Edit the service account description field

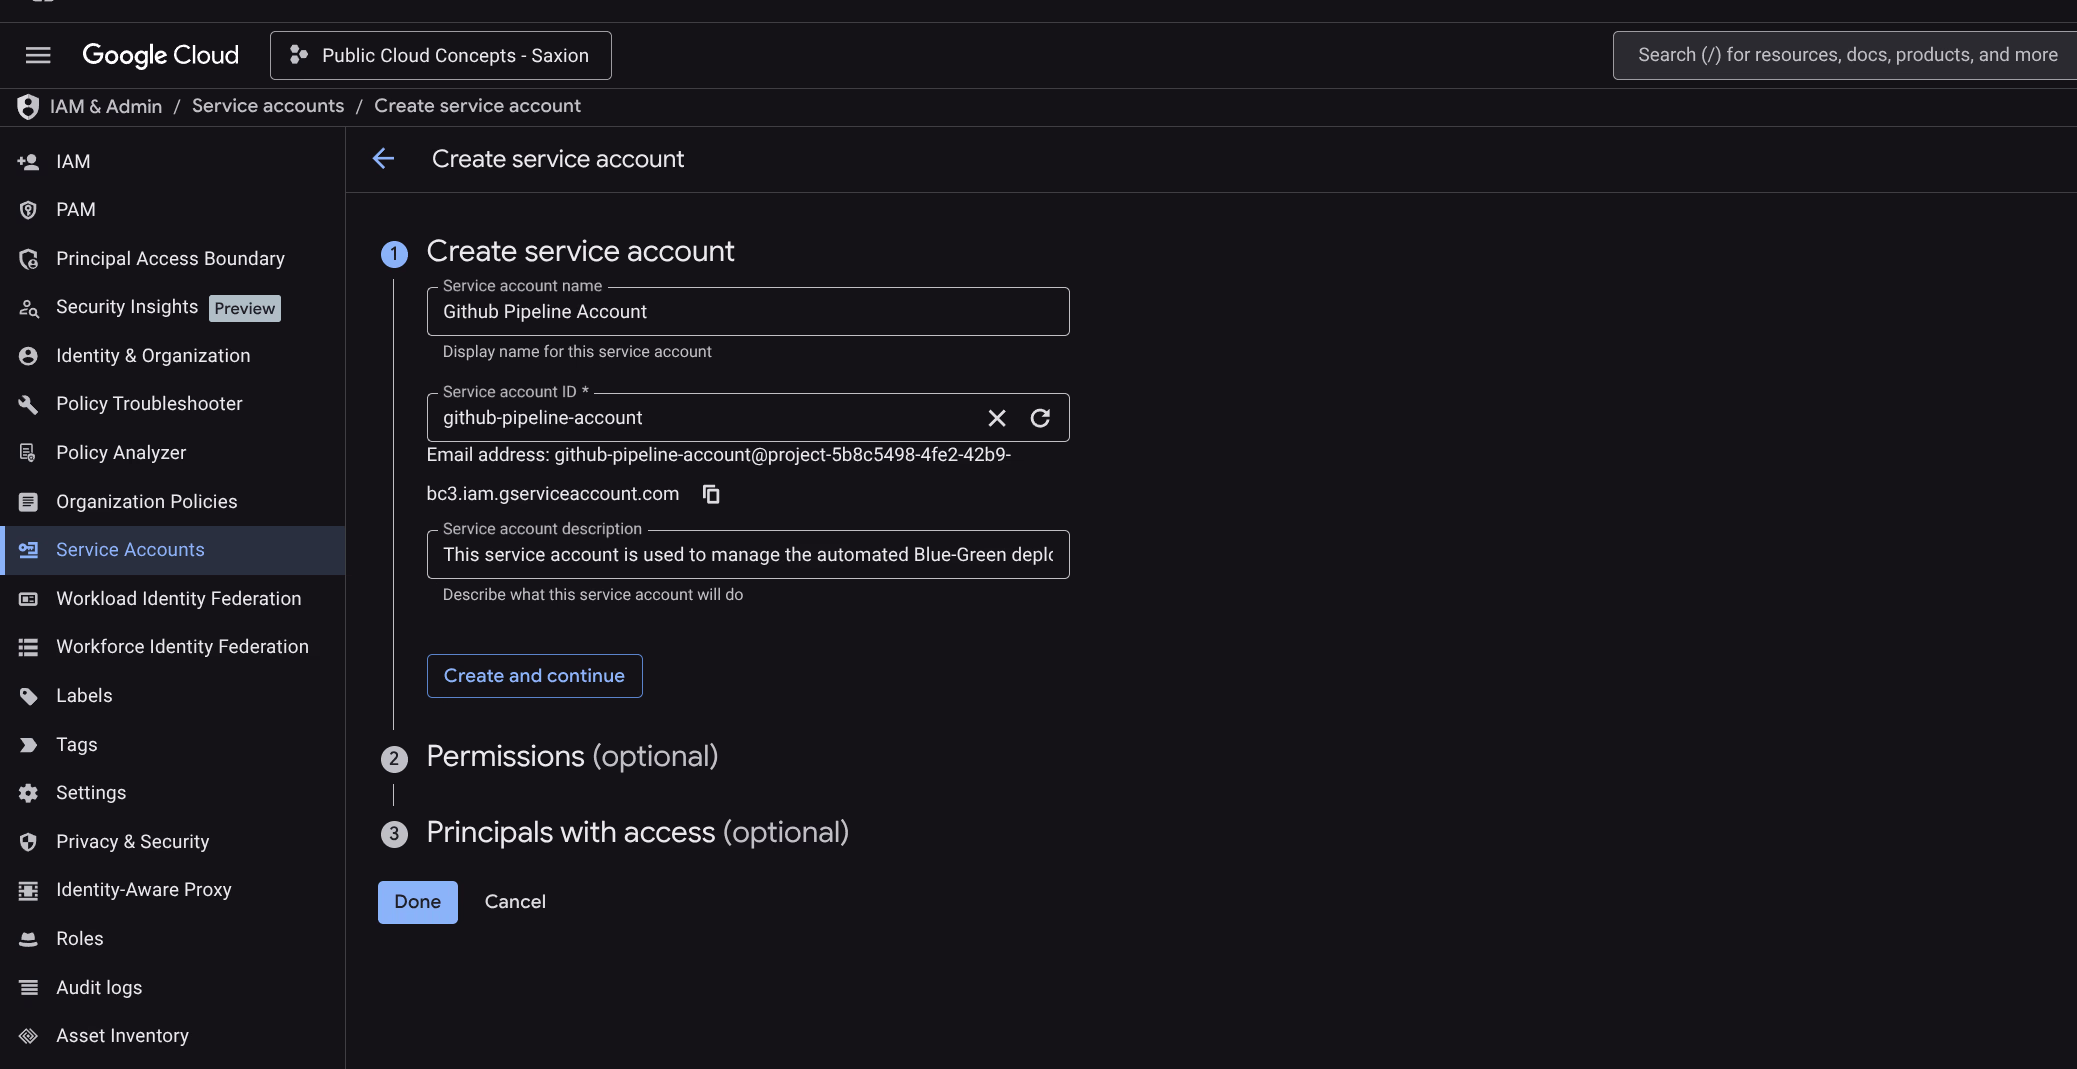pos(748,555)
